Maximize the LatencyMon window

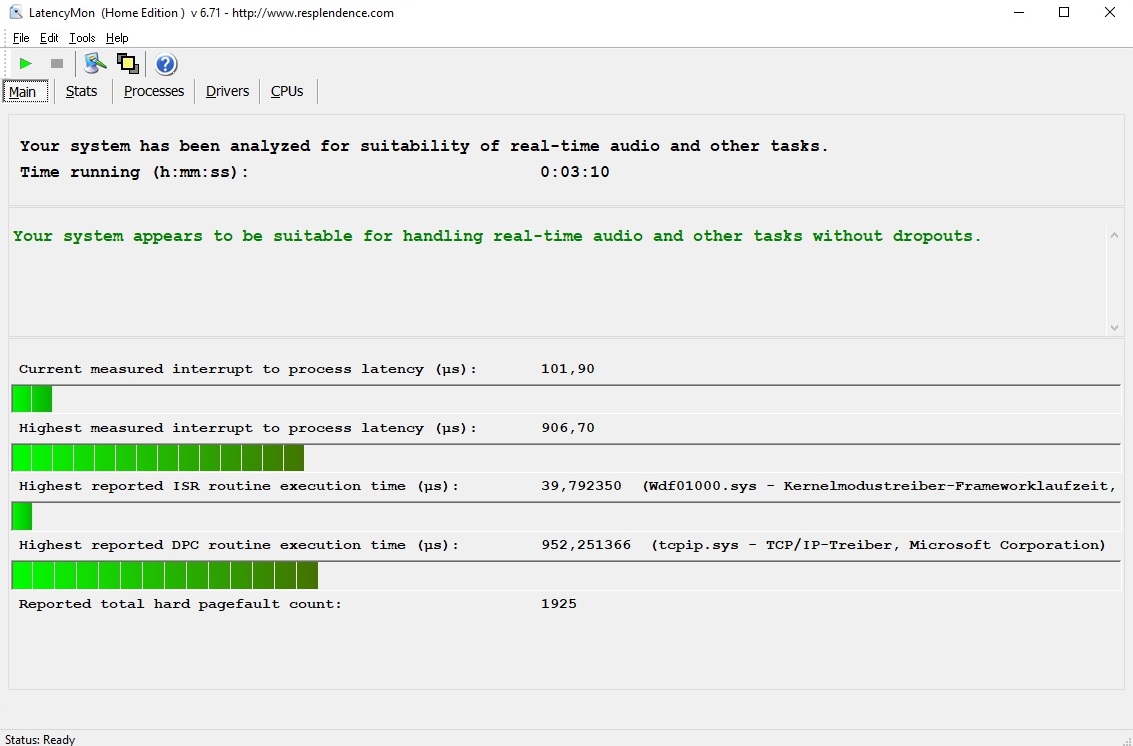[1064, 13]
